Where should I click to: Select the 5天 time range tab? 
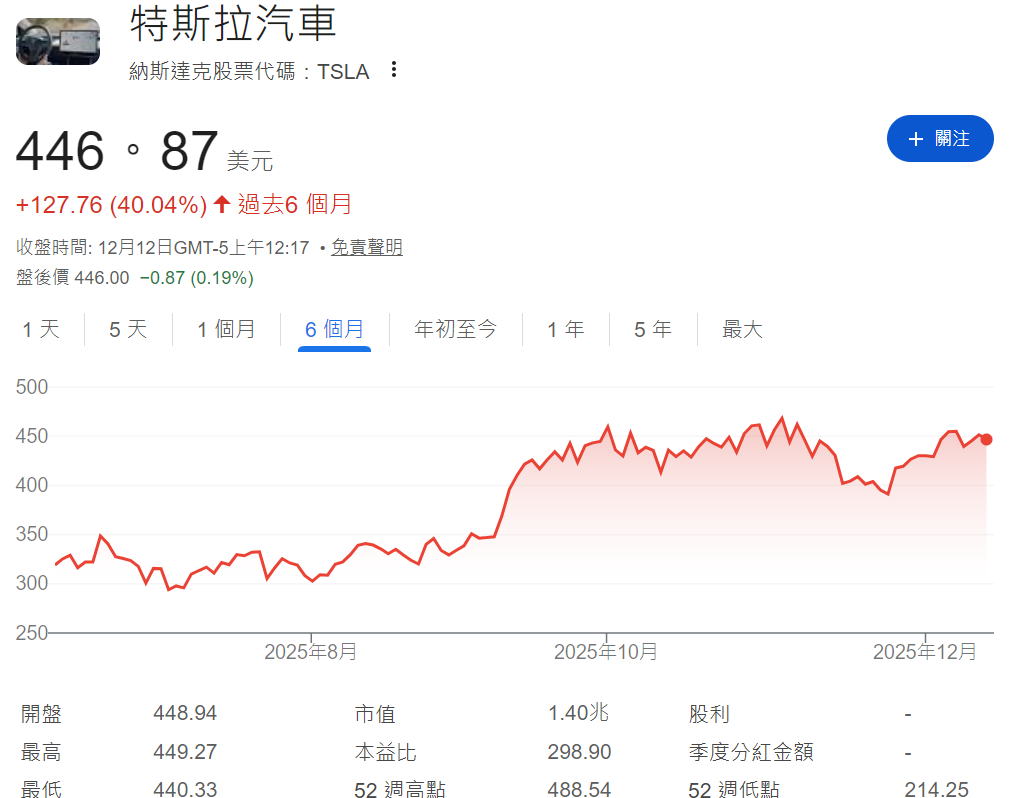coord(127,328)
